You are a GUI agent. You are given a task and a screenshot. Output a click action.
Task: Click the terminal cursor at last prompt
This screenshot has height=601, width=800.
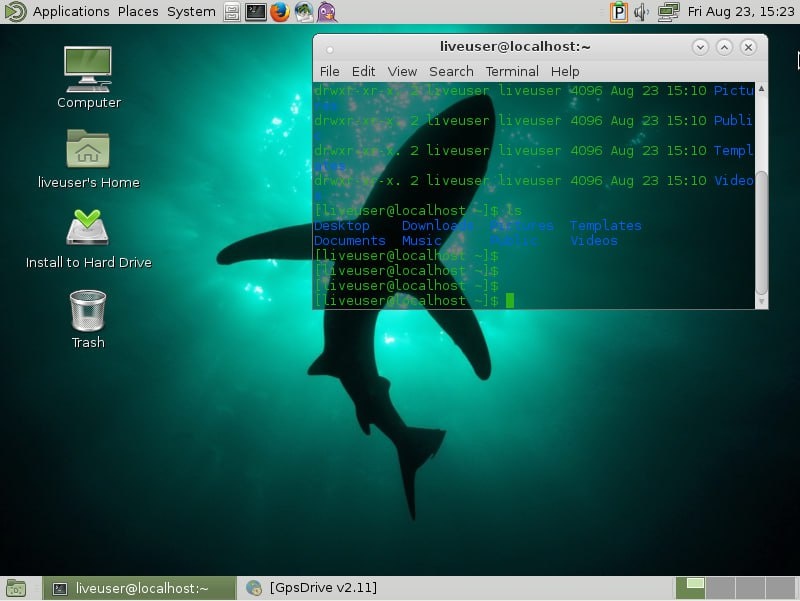click(510, 301)
